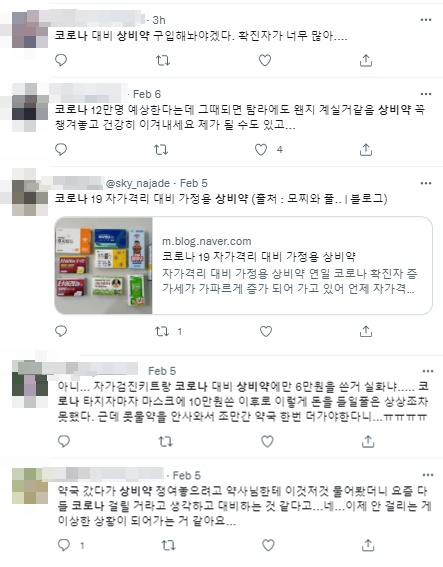Open more options on the @sky_najade tweet
The height and width of the screenshot is (567, 443).
pyautogui.click(x=426, y=183)
